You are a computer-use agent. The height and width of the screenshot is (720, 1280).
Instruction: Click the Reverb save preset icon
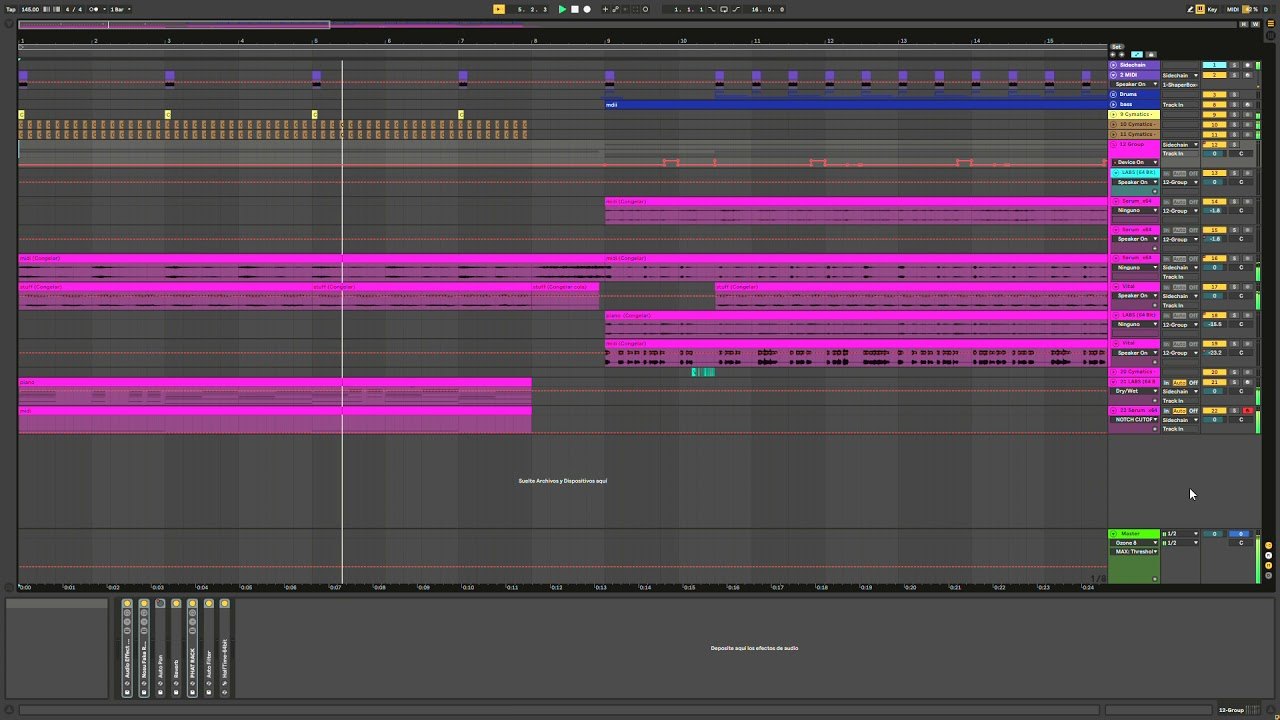point(176,692)
